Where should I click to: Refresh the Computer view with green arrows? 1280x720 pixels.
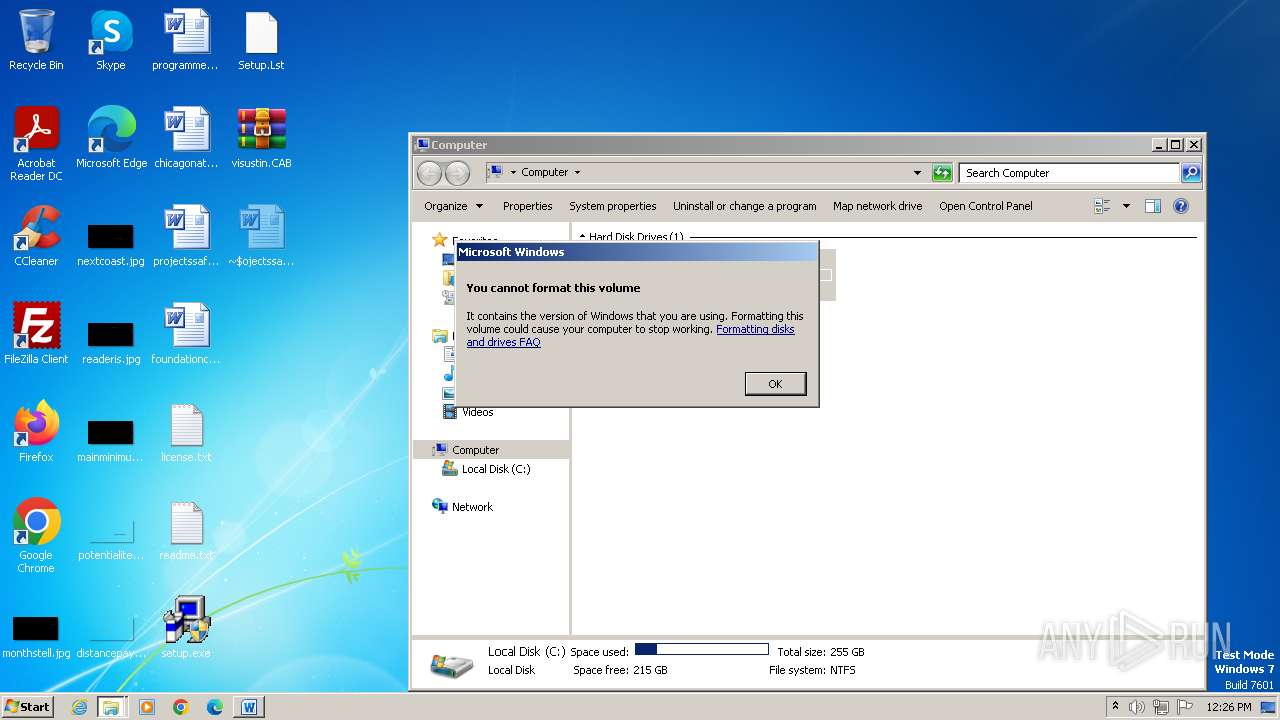point(942,173)
